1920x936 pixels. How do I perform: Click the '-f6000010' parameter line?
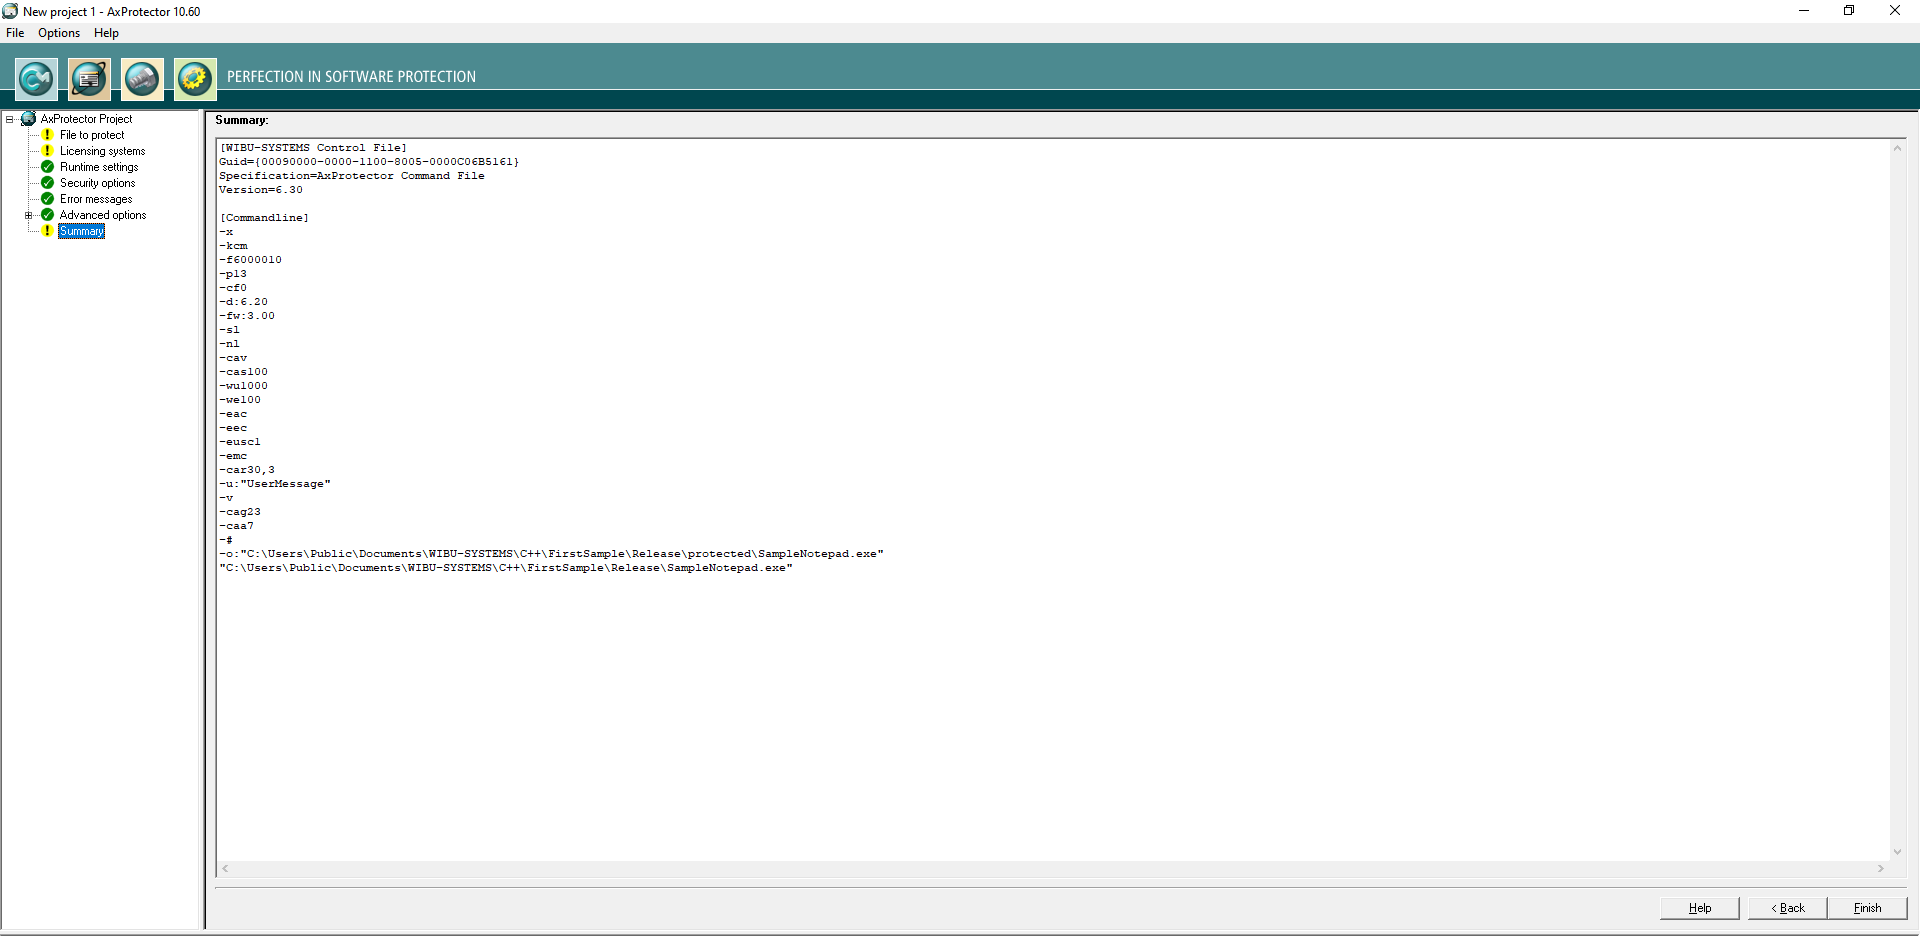pos(250,260)
